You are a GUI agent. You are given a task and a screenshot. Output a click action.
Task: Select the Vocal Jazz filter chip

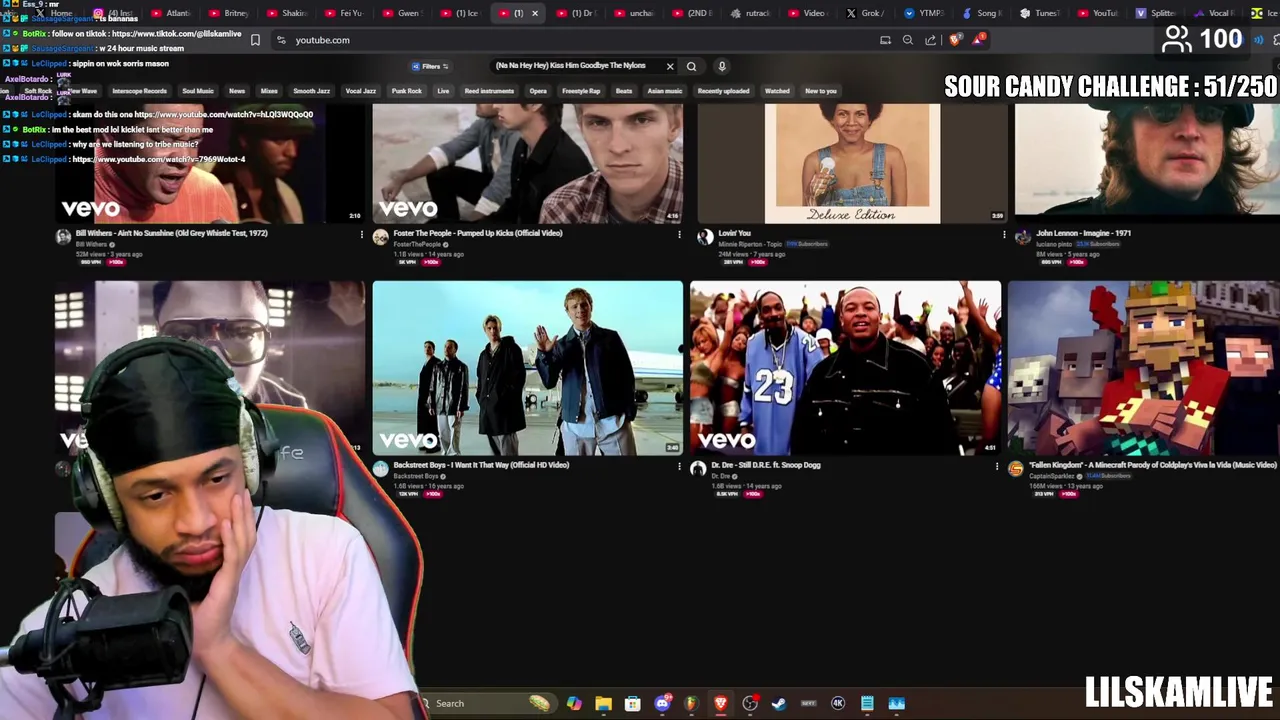coord(361,91)
